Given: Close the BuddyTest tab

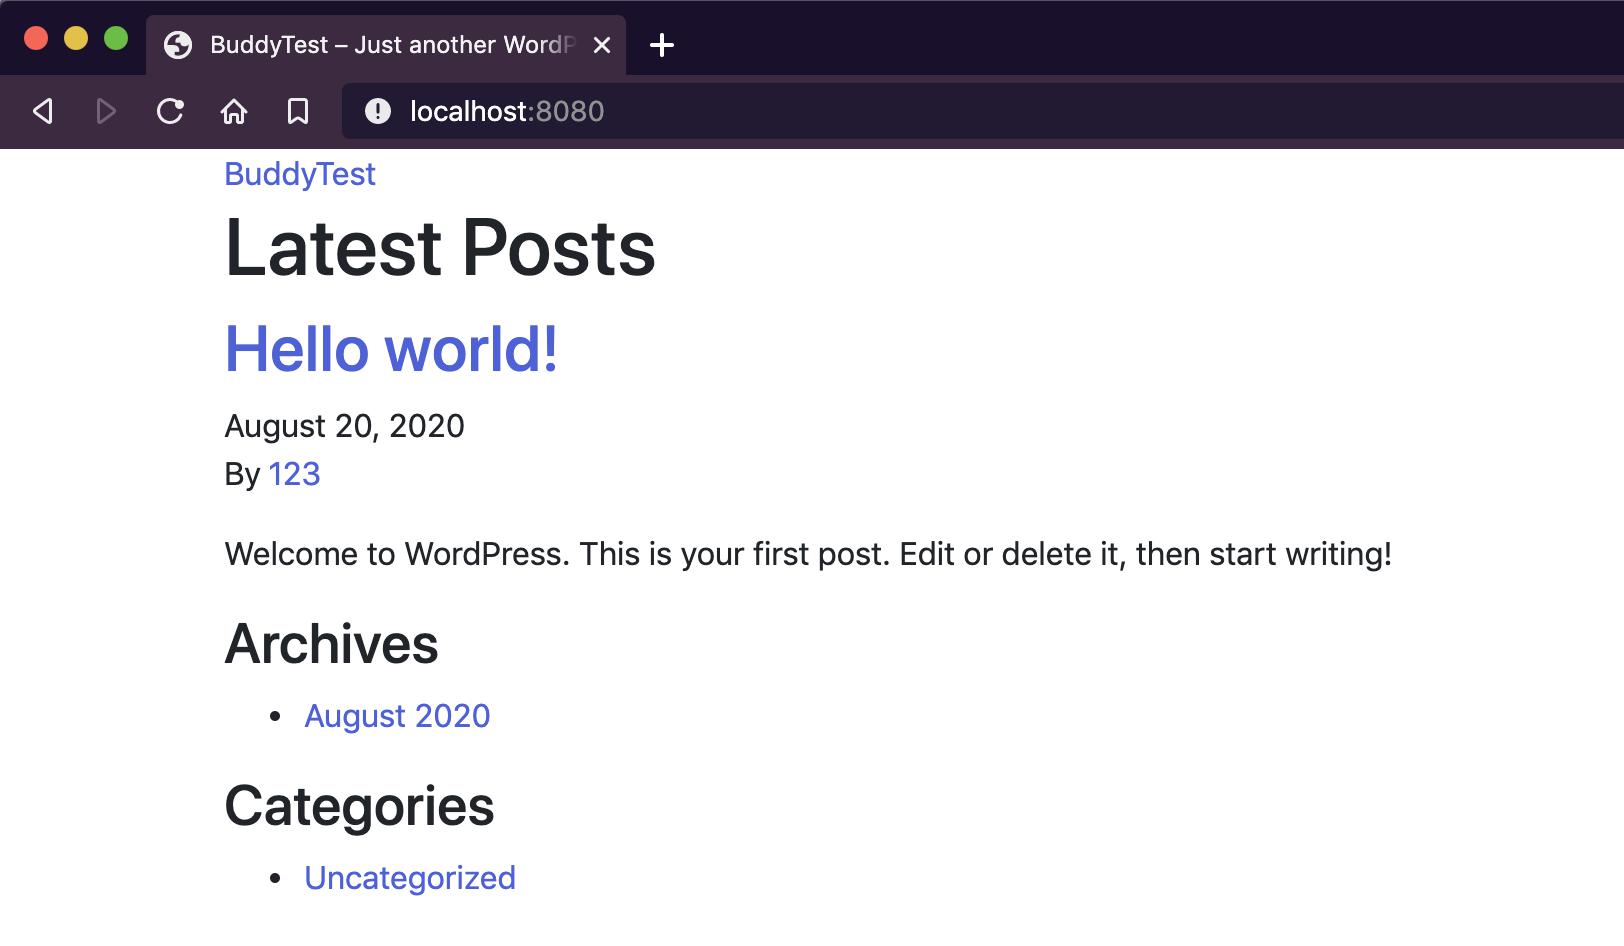Looking at the screenshot, I should pos(602,45).
